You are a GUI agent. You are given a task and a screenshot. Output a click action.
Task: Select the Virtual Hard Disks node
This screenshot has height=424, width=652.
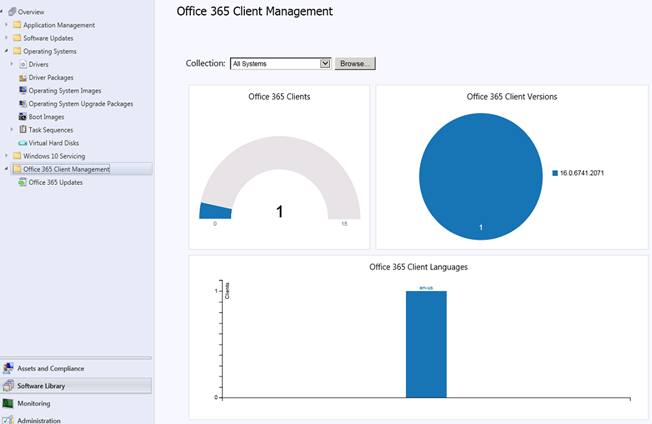[x=54, y=143]
